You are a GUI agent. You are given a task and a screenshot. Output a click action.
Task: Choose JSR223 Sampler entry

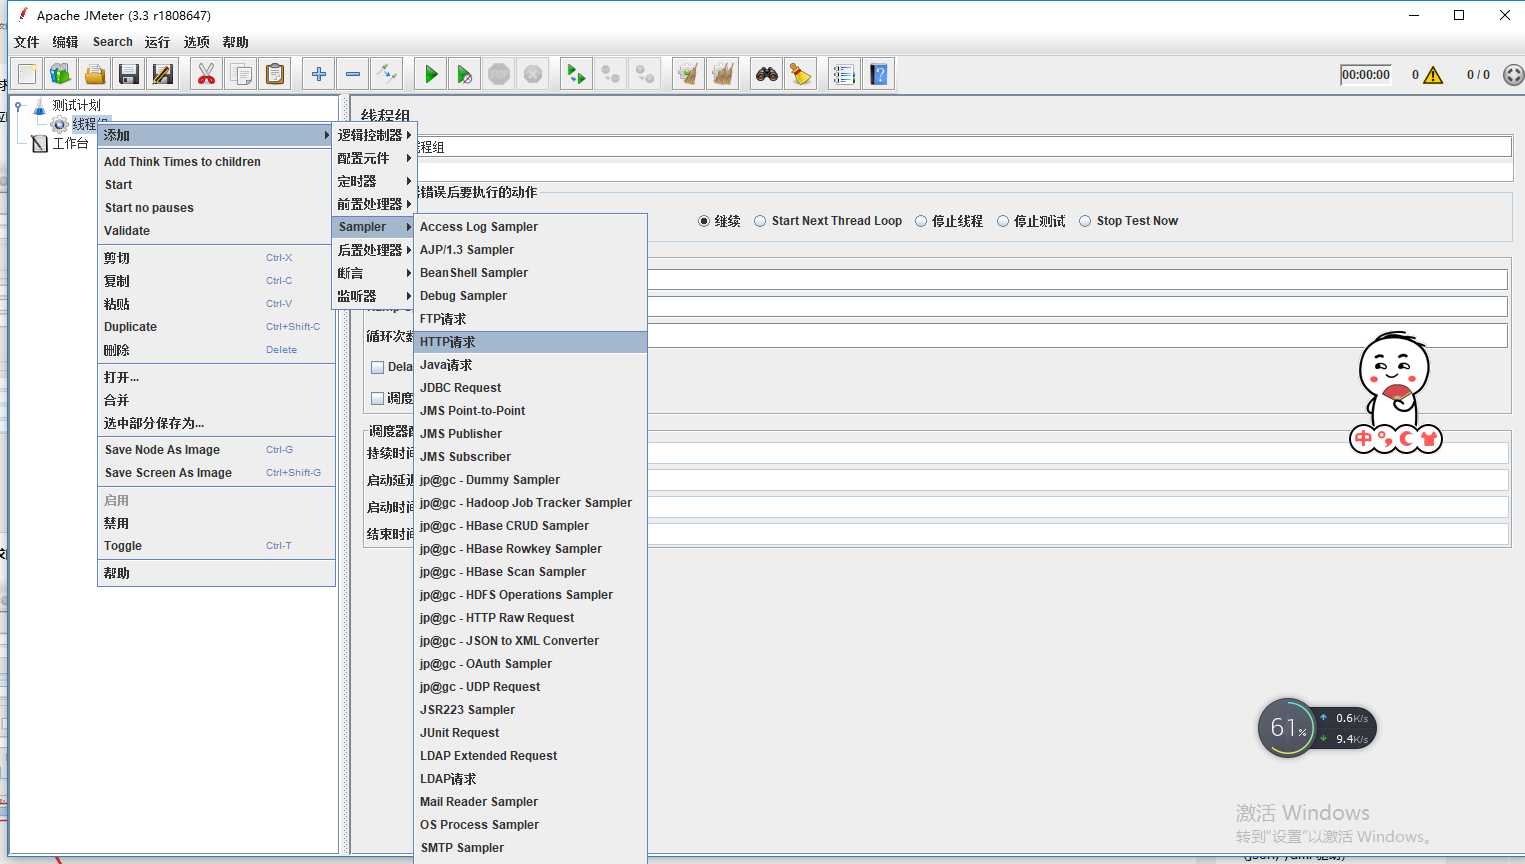click(x=530, y=710)
